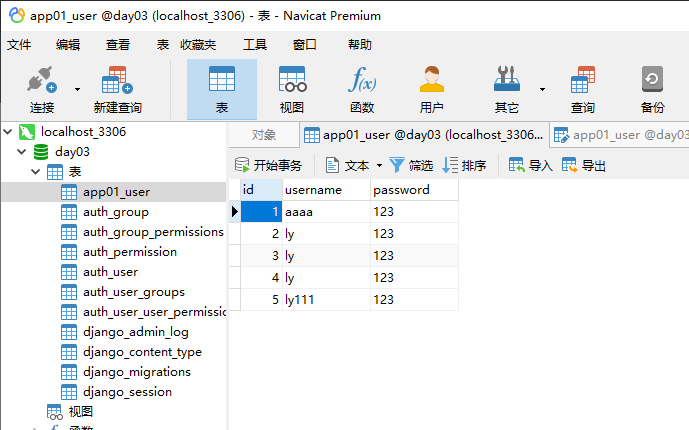This screenshot has width=689, height=430.
Task: Open the 编辑 menu
Action: [x=68, y=44]
